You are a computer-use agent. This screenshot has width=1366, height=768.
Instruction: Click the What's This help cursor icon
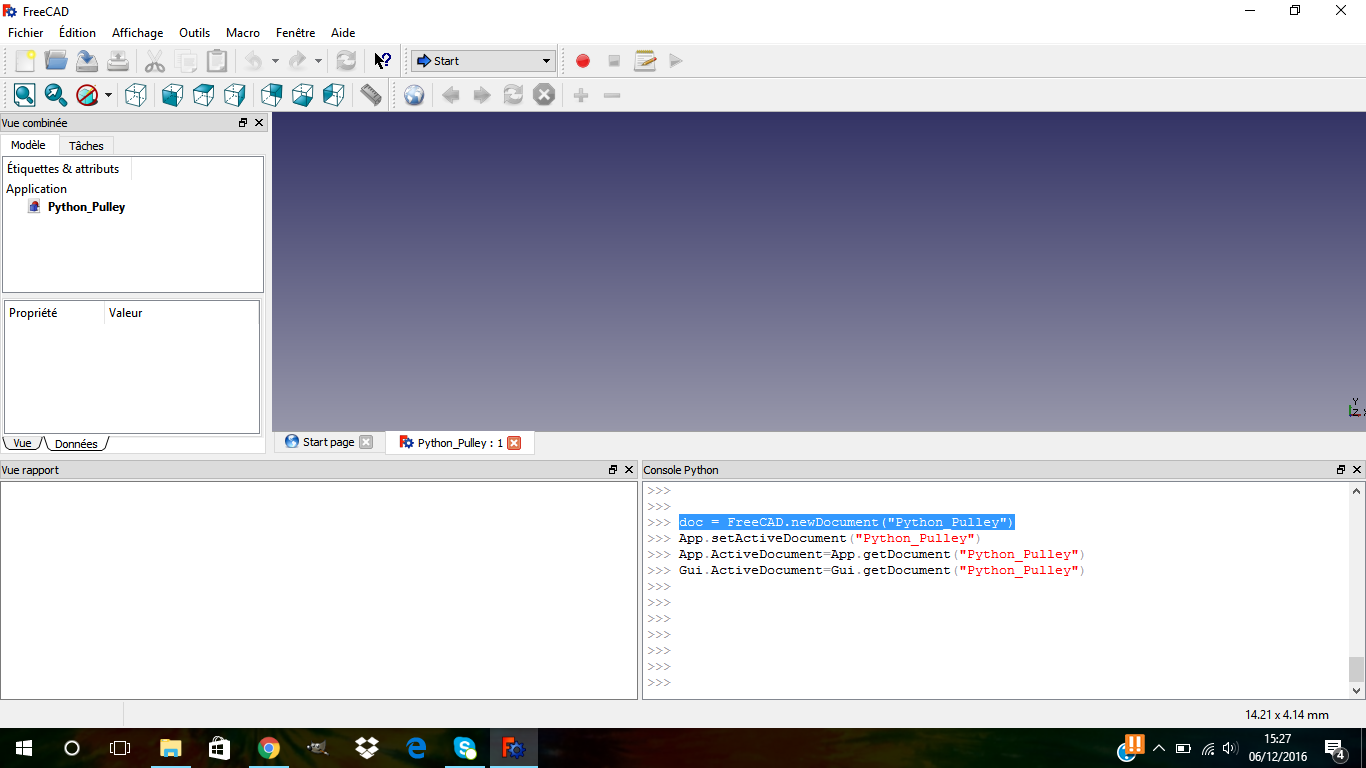pyautogui.click(x=382, y=61)
